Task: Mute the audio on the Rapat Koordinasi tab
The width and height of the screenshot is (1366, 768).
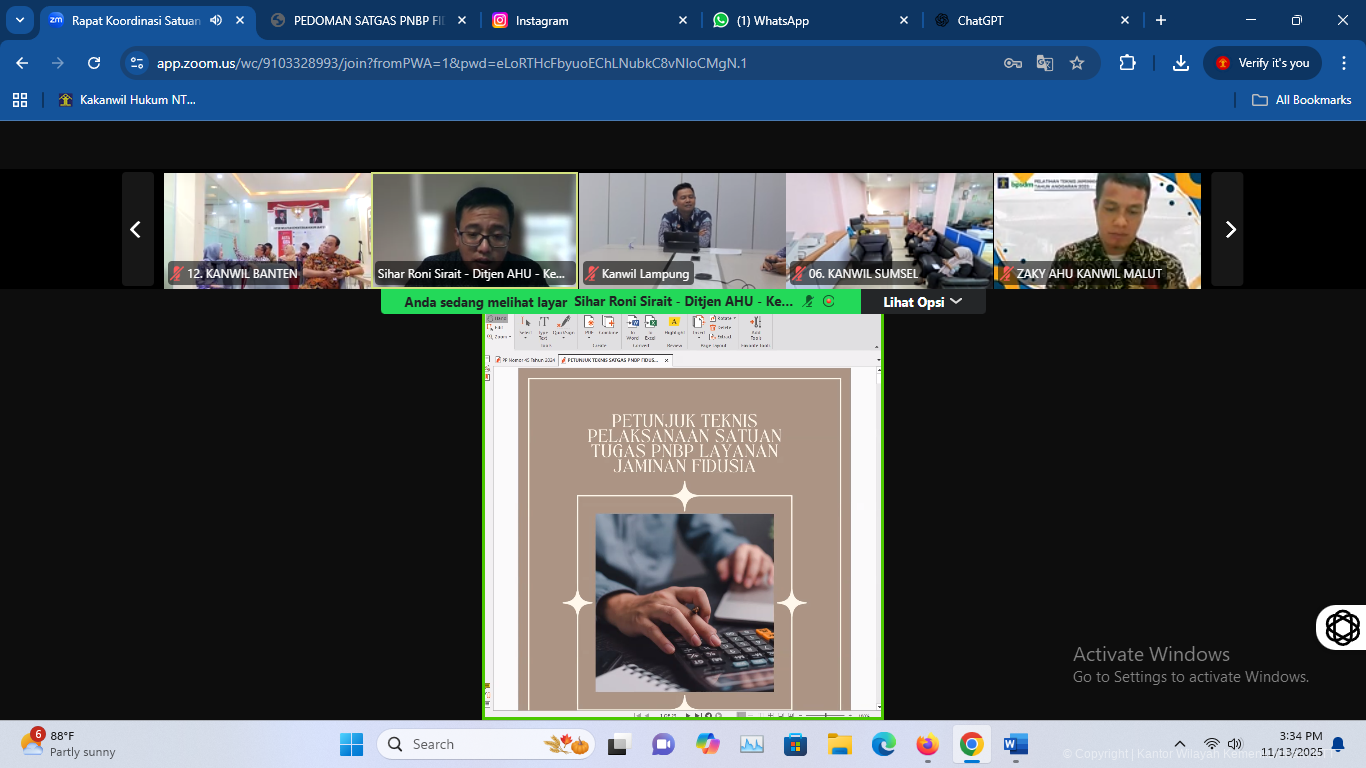Action: (216, 20)
